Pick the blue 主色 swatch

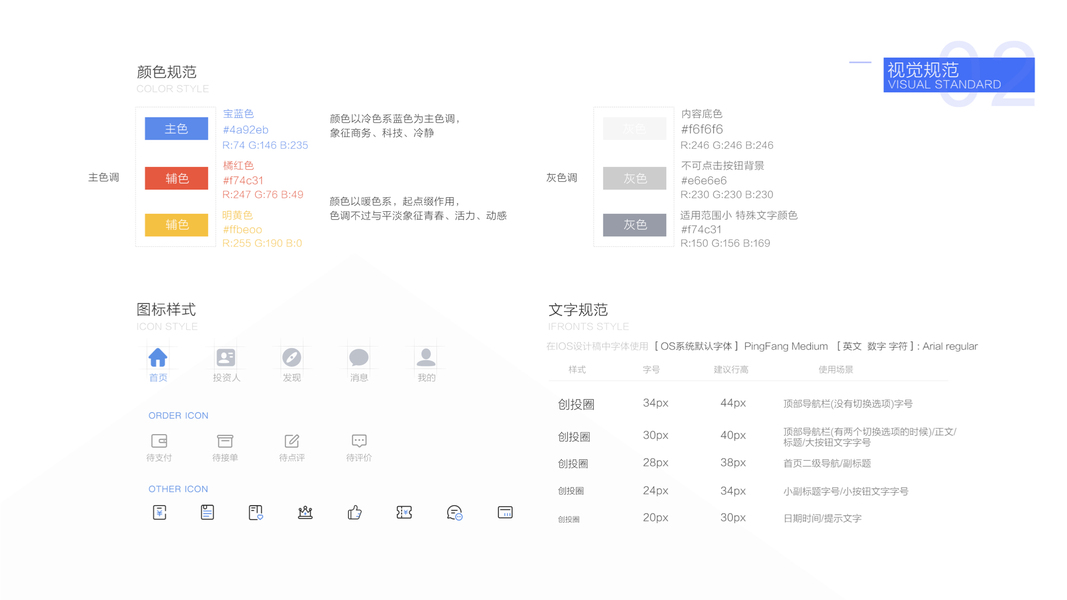coord(176,129)
